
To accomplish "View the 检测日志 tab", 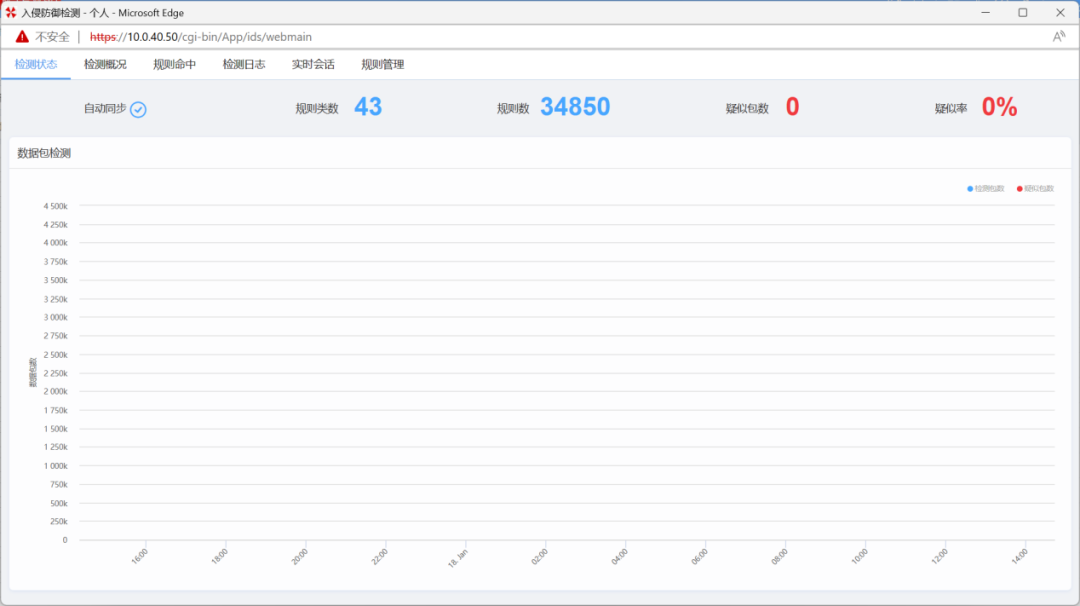I will point(244,65).
